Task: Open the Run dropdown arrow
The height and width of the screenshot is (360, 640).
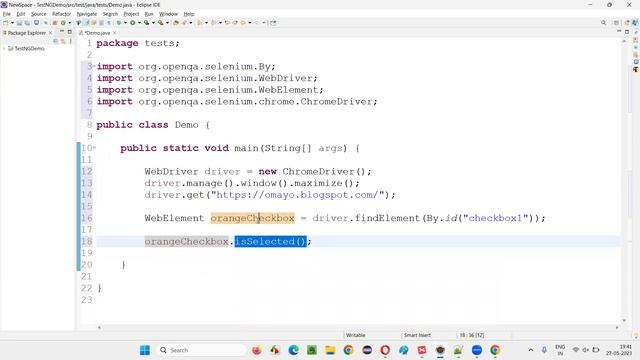Action: coord(139,23)
